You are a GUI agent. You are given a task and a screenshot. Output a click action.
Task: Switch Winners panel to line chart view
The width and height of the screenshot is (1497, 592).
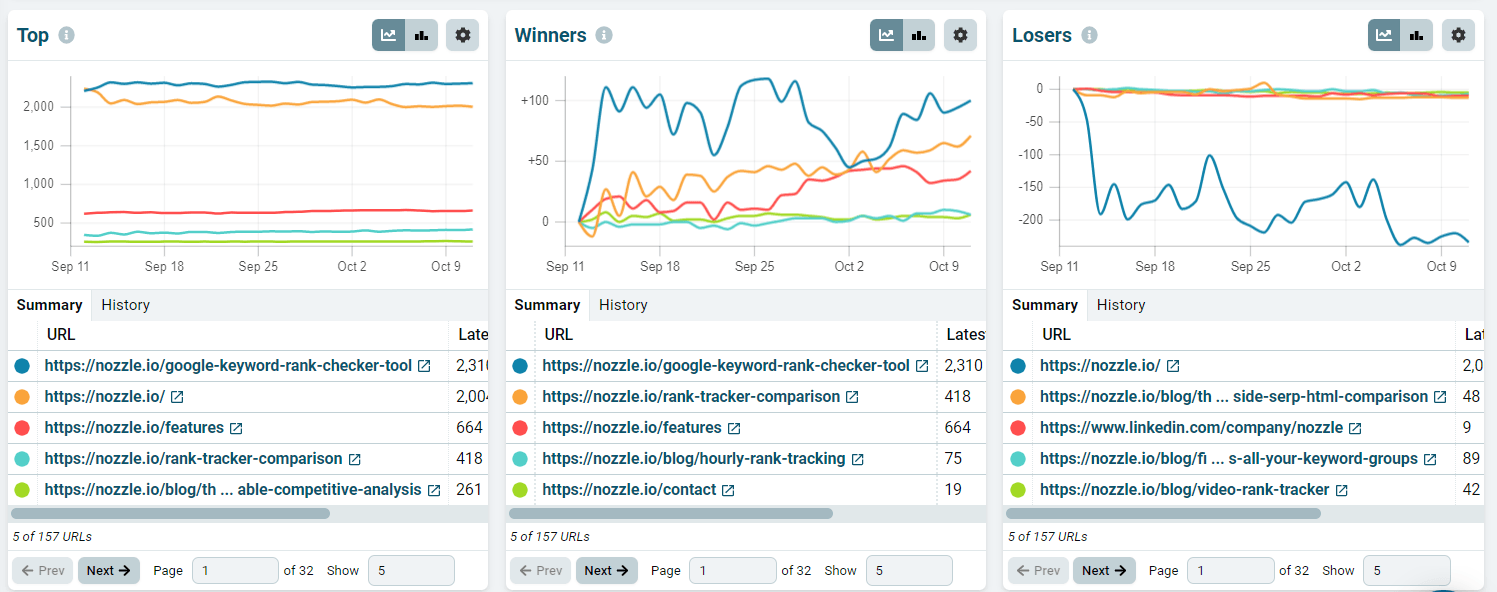pyautogui.click(x=886, y=35)
